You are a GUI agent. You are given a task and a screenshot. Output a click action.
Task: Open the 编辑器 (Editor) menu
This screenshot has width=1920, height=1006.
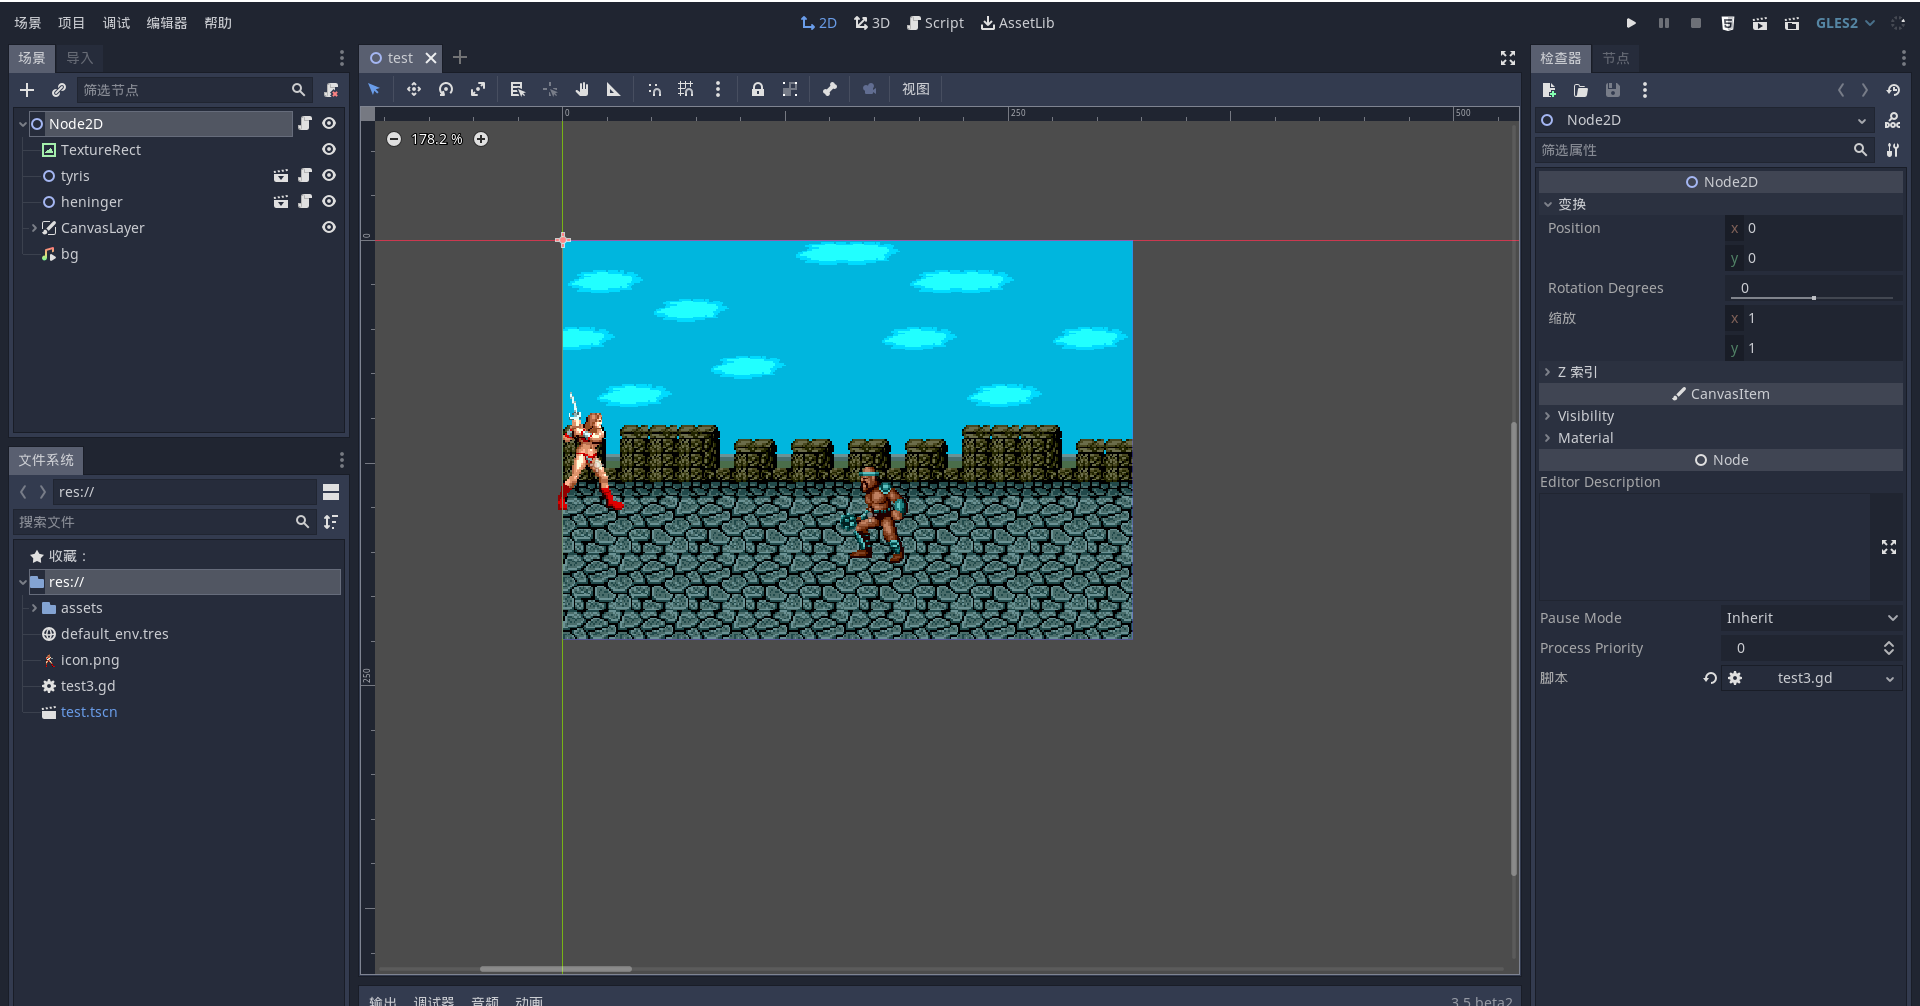[167, 23]
